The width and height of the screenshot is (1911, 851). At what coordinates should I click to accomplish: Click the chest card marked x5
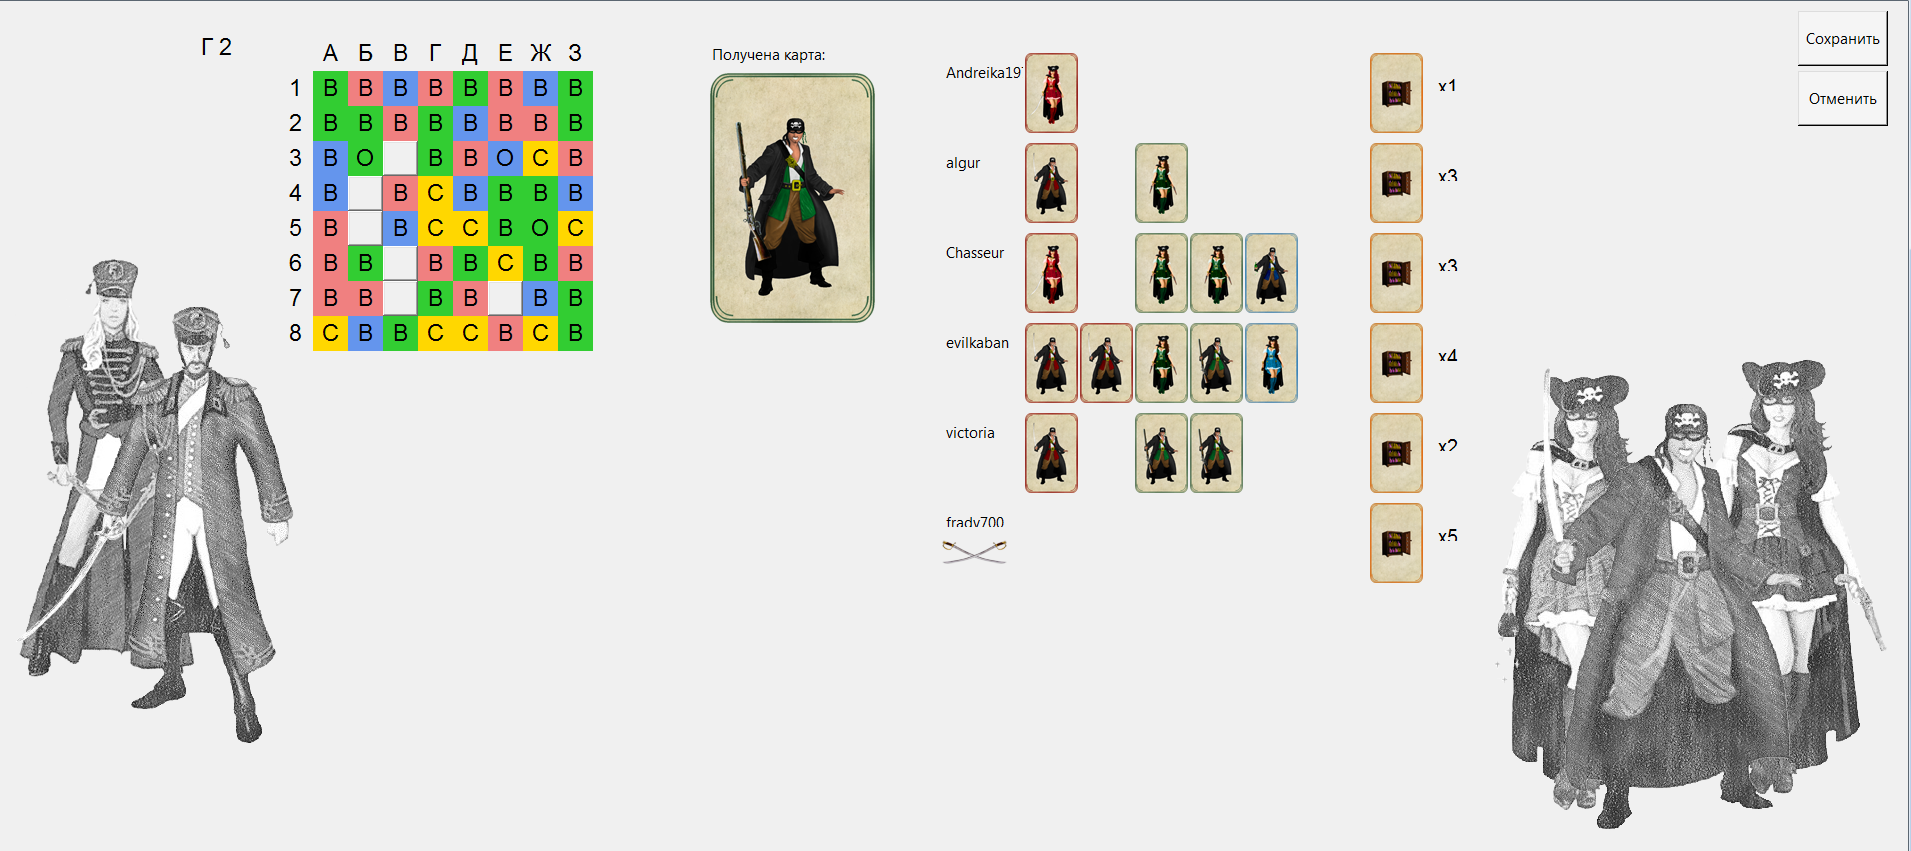coord(1396,543)
